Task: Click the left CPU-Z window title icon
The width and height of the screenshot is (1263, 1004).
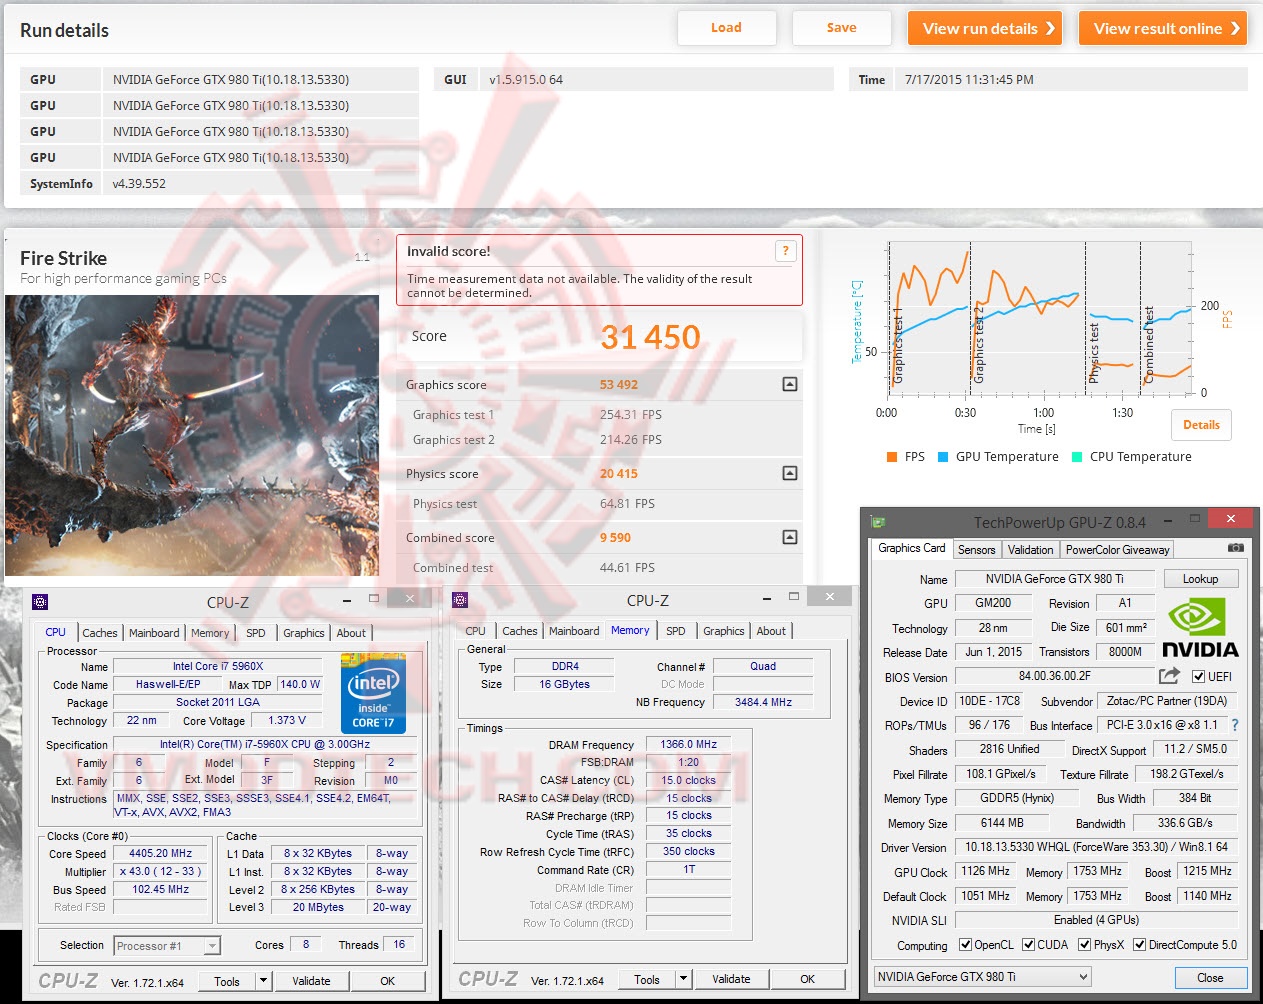Action: tap(40, 602)
